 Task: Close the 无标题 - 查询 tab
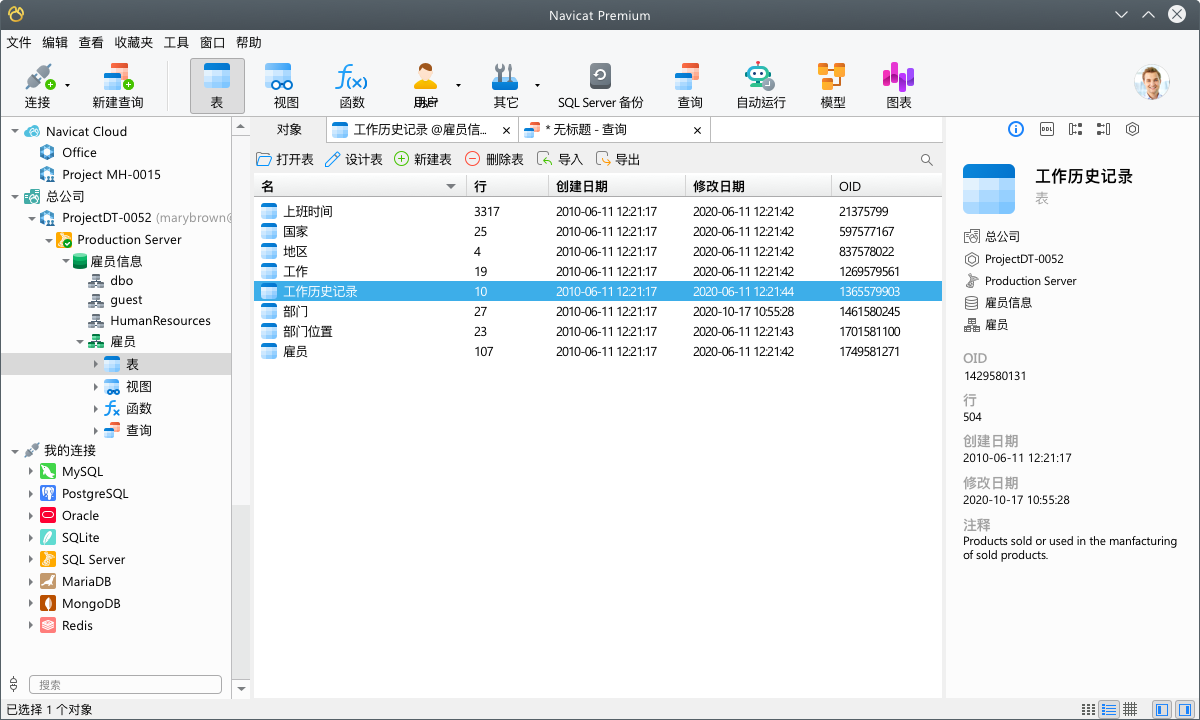[698, 130]
